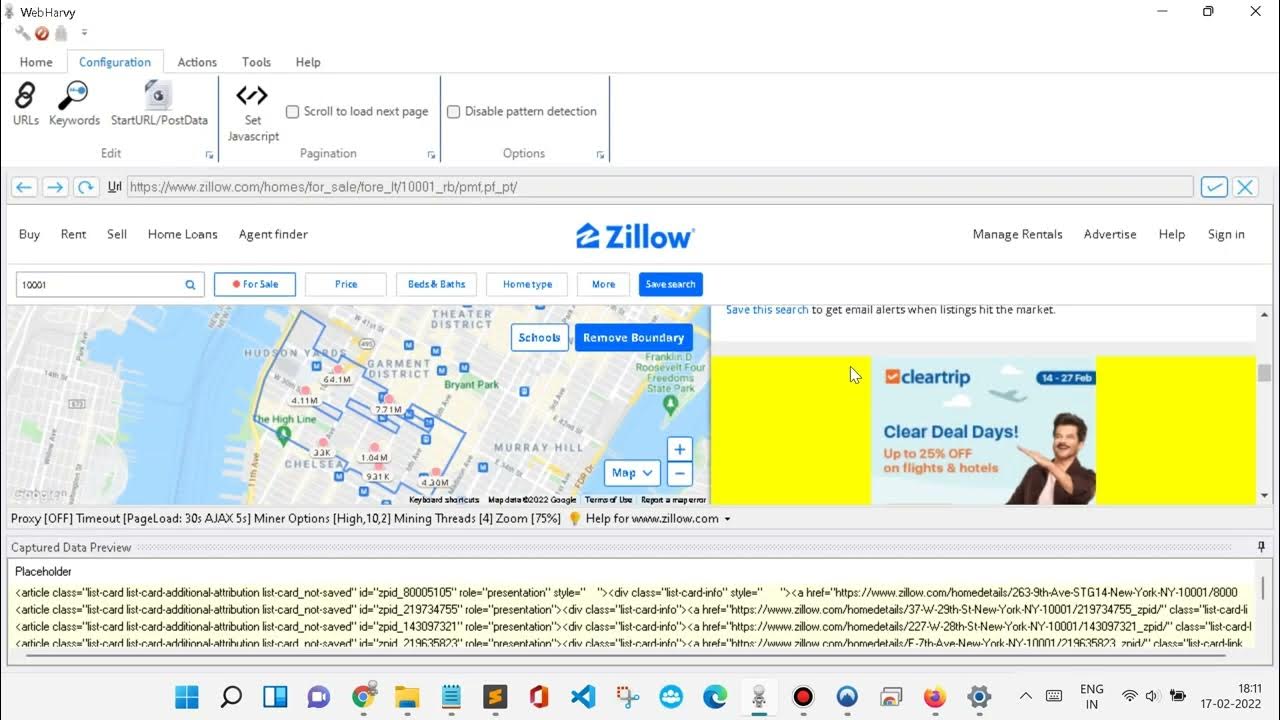1280x720 pixels.
Task: Click the 64.1M map price marker
Action: 337,379
